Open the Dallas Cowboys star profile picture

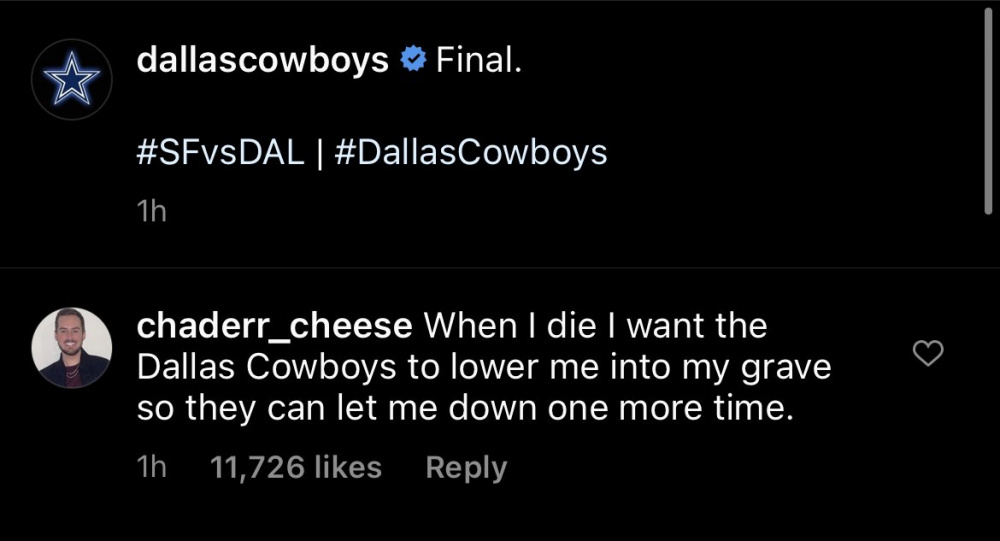coord(71,83)
